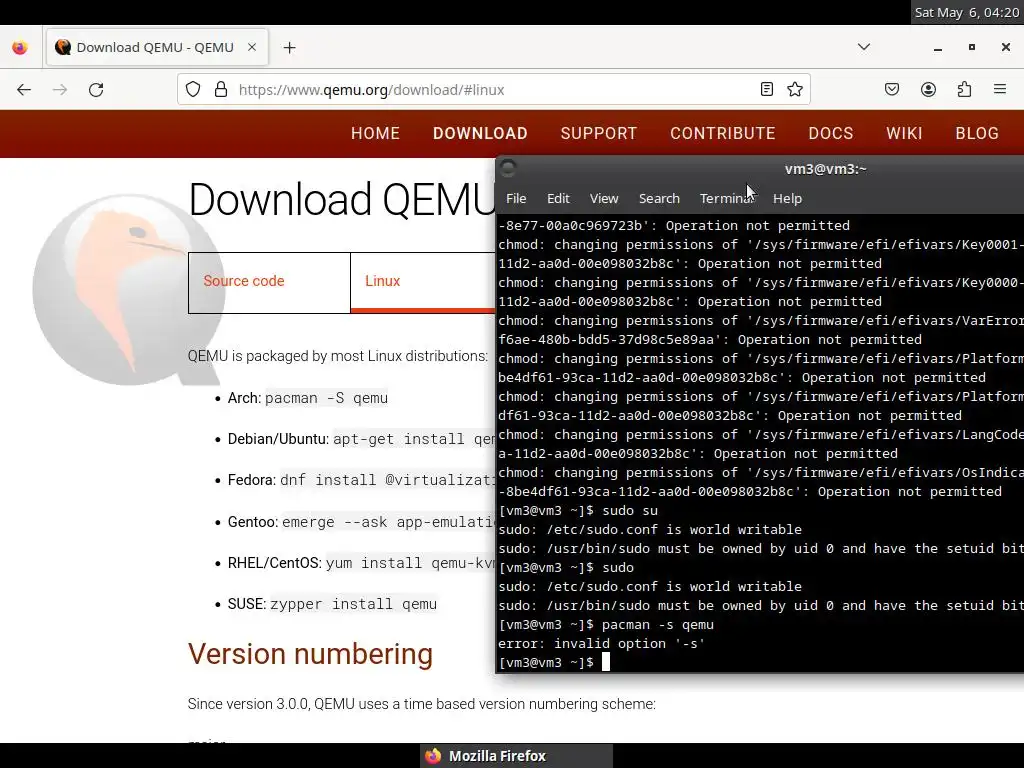Open DOCS in QEMU navigation
Viewport: 1024px width, 768px height.
click(831, 133)
